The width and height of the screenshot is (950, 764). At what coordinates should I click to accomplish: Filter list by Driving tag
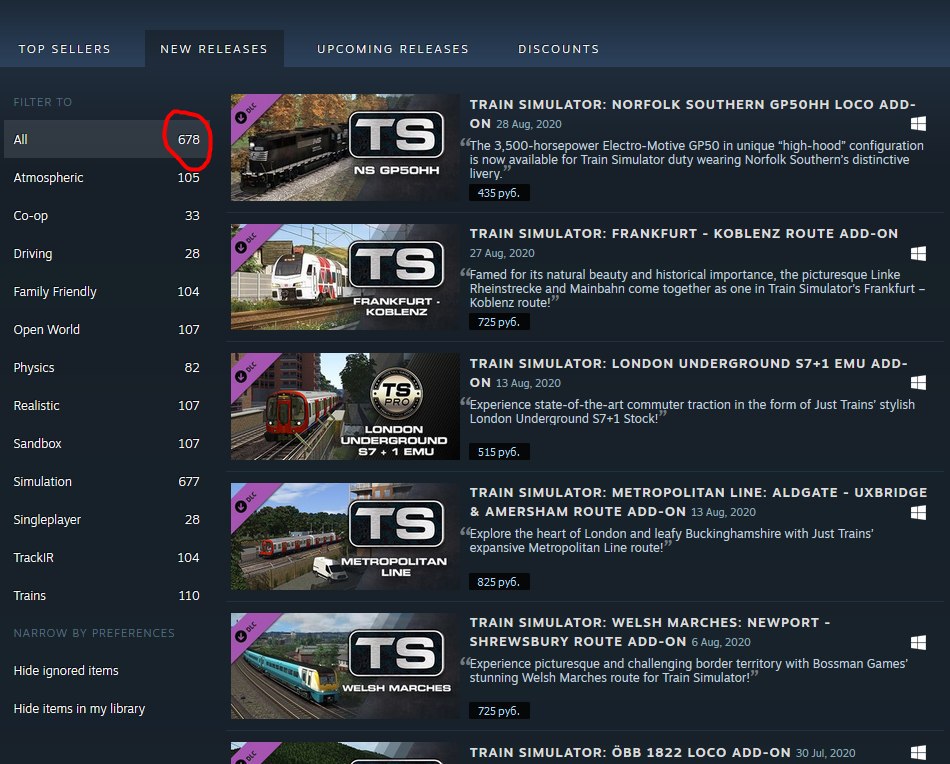pyautogui.click(x=107, y=253)
